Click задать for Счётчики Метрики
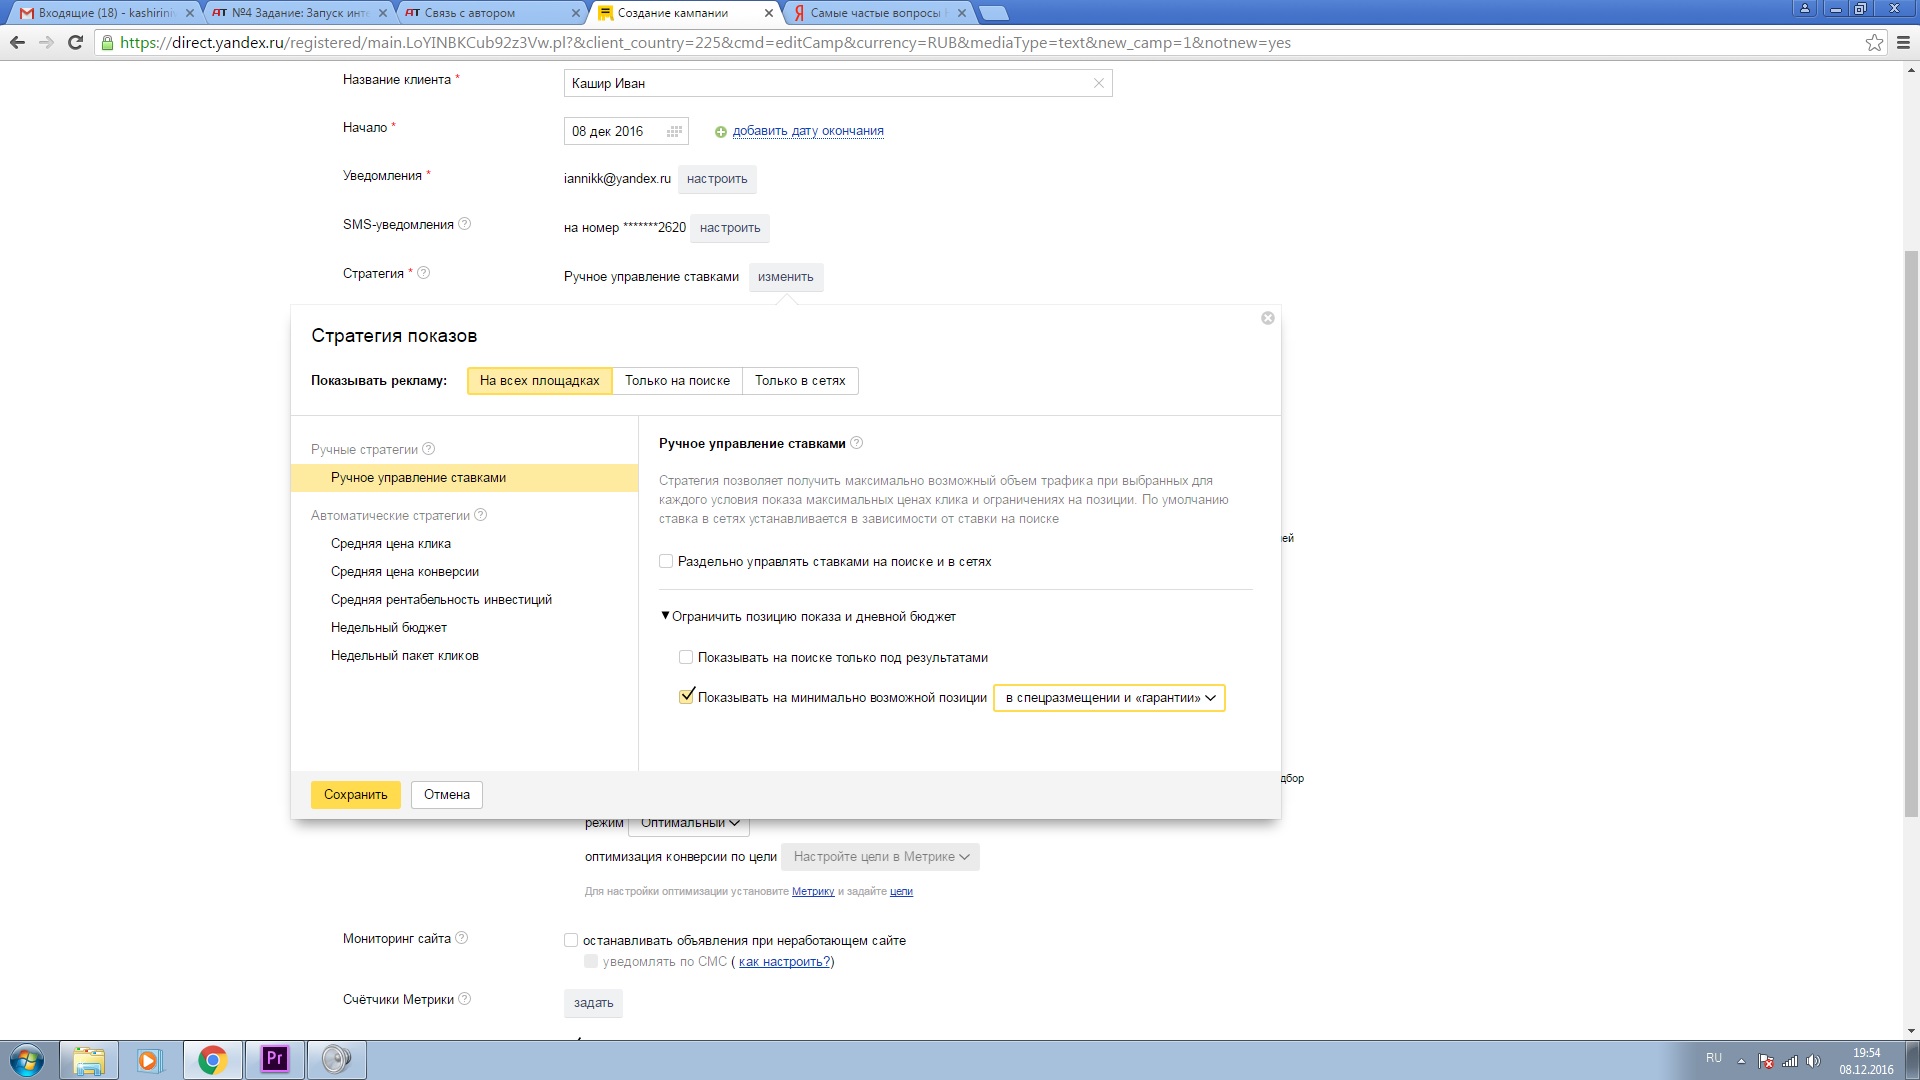 click(x=594, y=1003)
